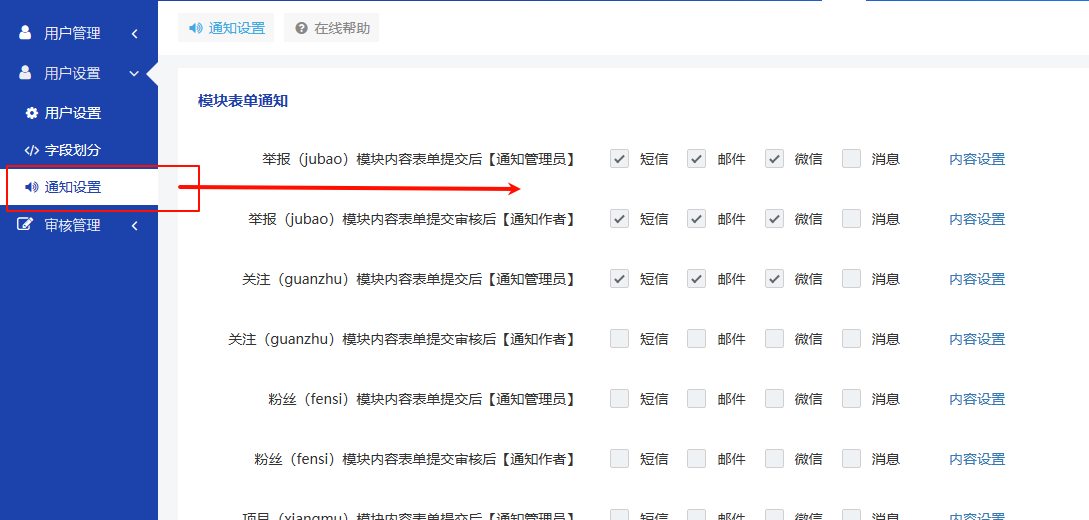Uncheck 短信 for jubao 审核后通知作者 row

click(620, 219)
